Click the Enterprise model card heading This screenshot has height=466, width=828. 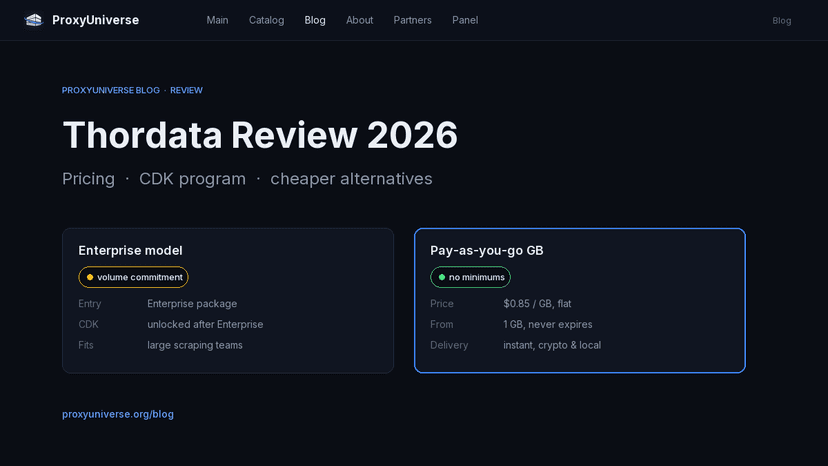pos(130,250)
